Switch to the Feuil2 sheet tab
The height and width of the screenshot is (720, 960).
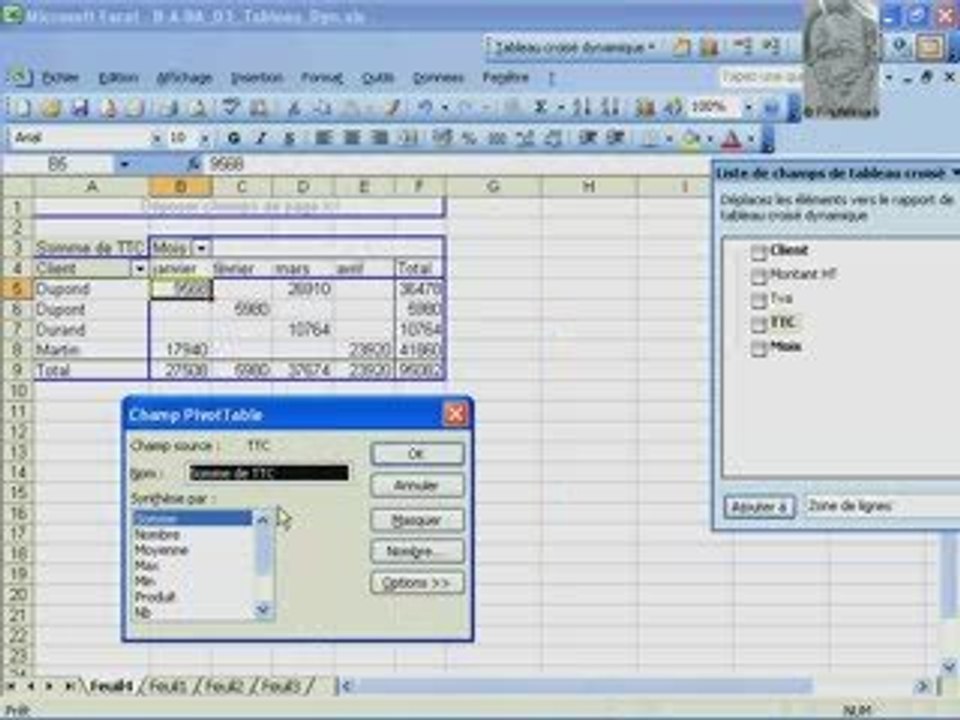click(224, 686)
